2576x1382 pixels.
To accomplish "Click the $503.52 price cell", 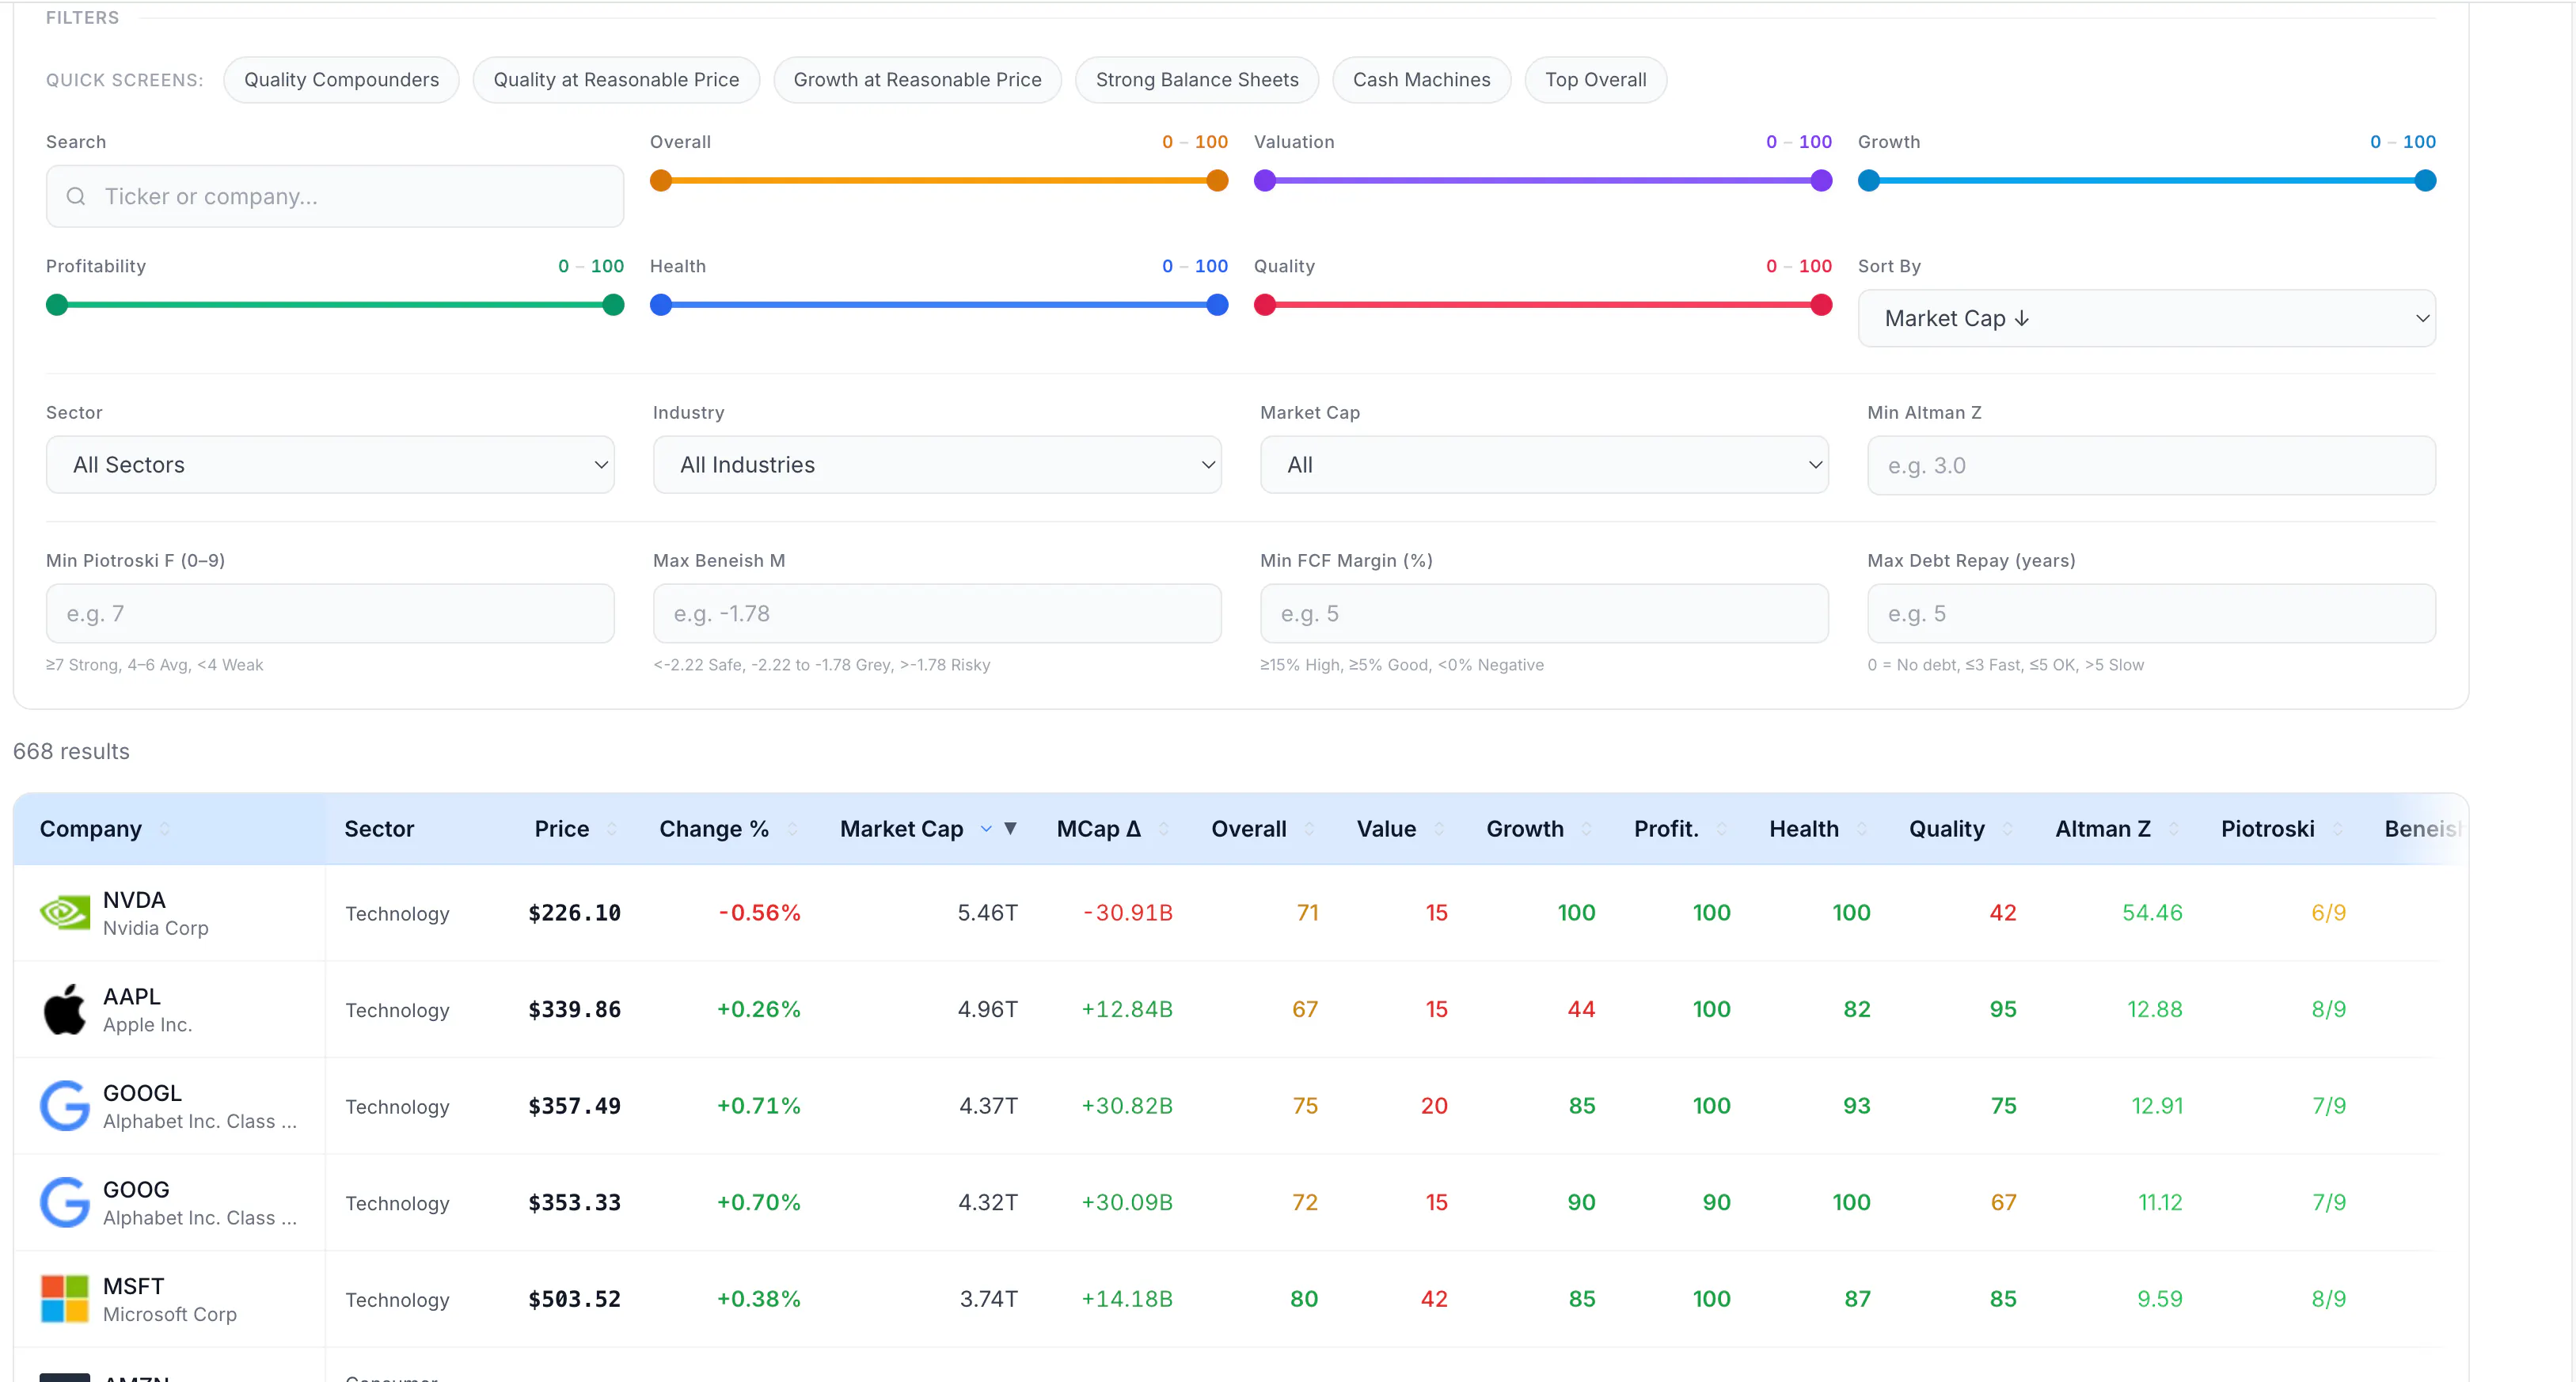I will pyautogui.click(x=574, y=1299).
